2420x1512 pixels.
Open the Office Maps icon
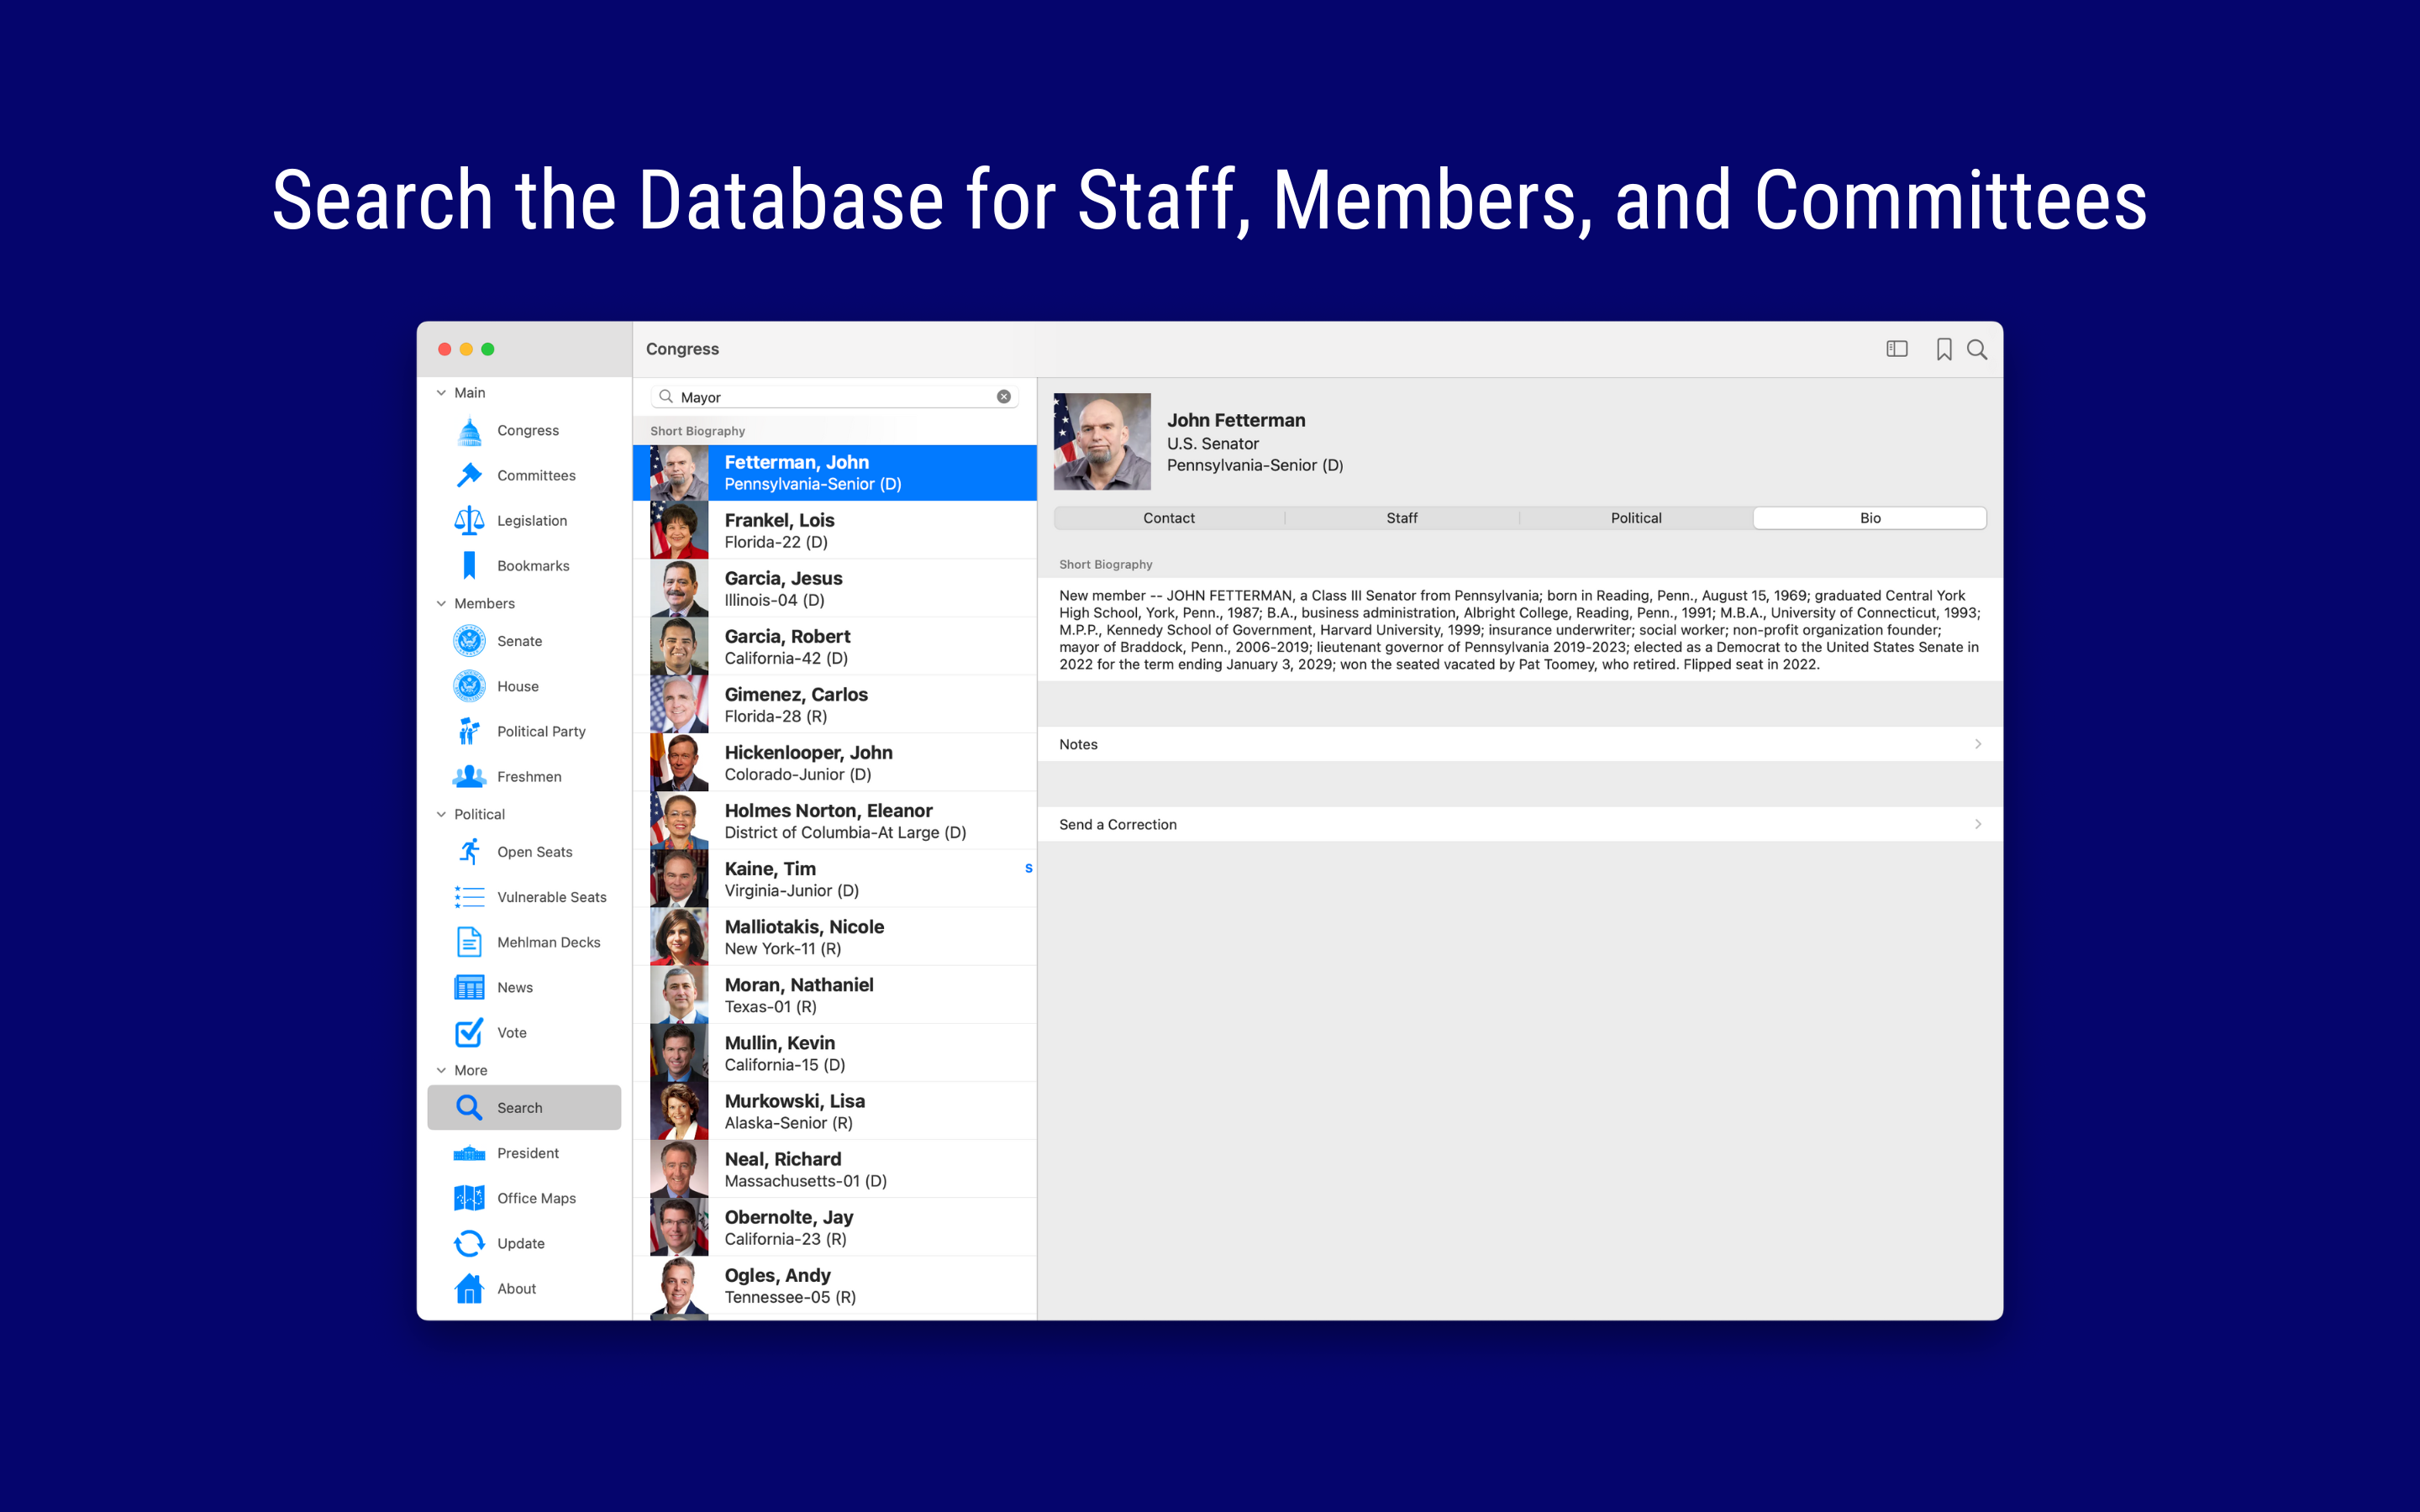(469, 1198)
